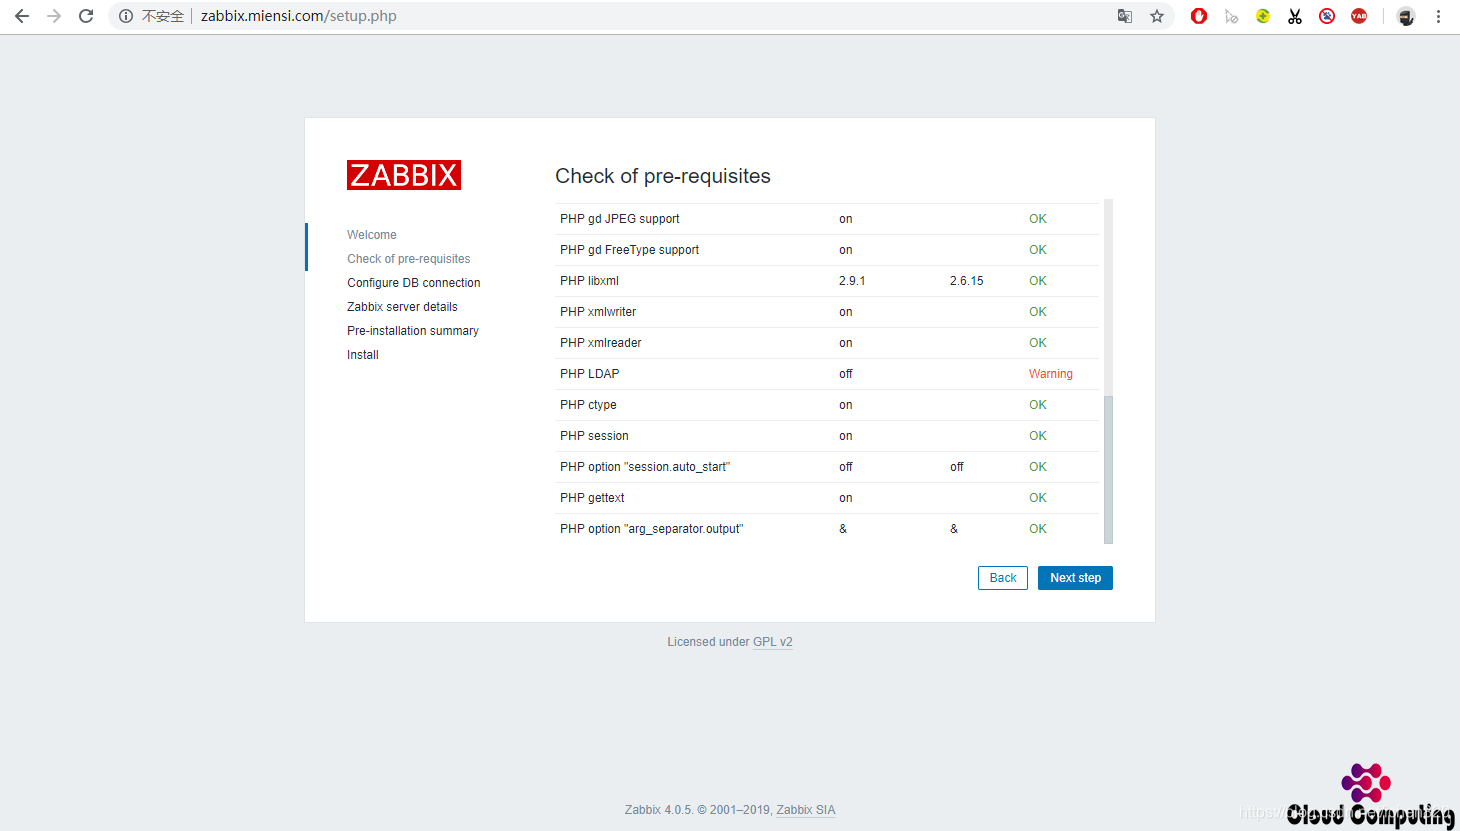Click OK status for PHP gettext
This screenshot has height=831, width=1460.
[x=1038, y=498]
